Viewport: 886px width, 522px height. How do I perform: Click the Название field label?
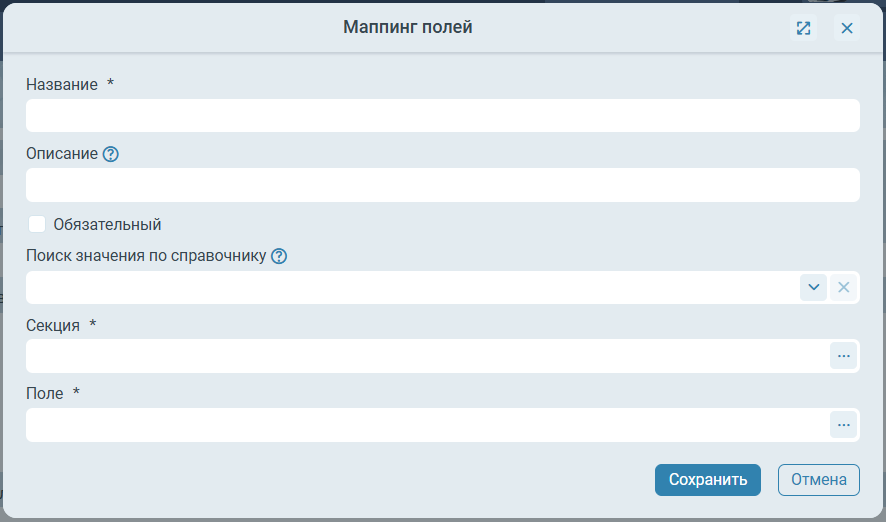pos(62,85)
